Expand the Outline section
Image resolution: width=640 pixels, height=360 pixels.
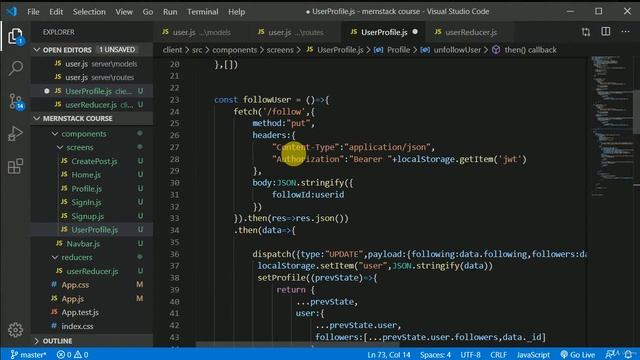(92, 341)
